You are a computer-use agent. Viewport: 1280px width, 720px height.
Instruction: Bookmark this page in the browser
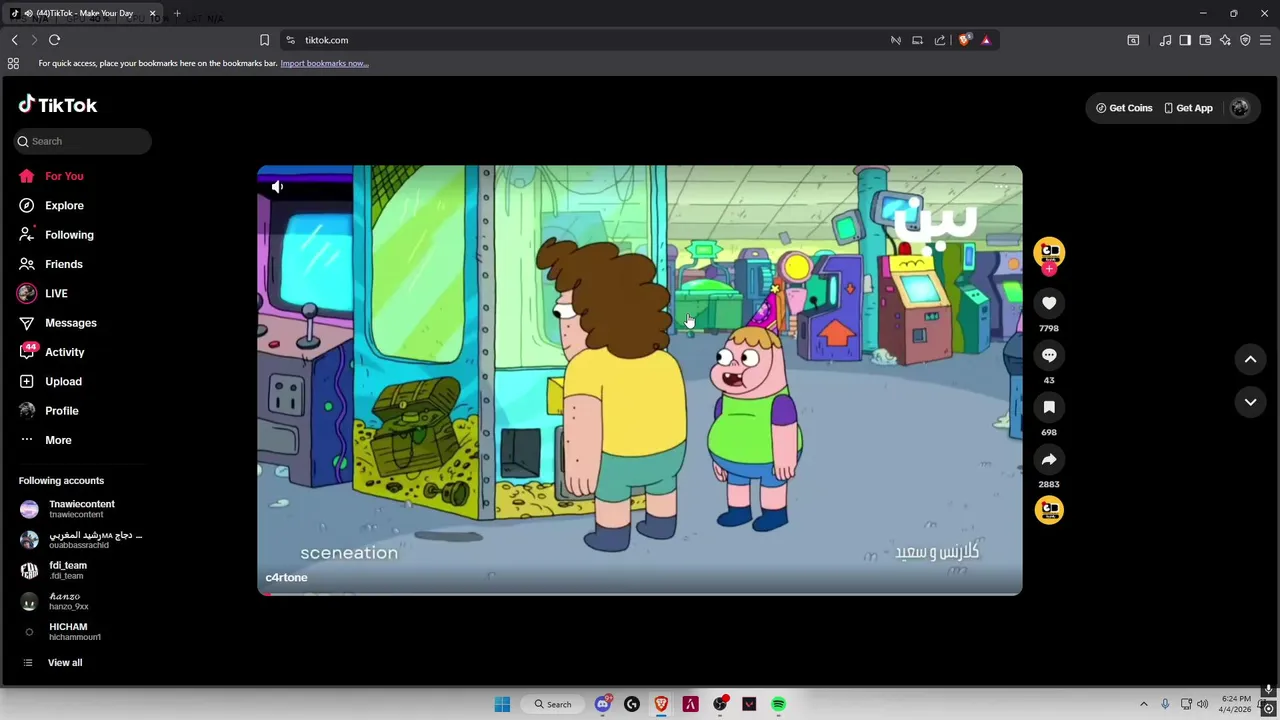coord(264,40)
